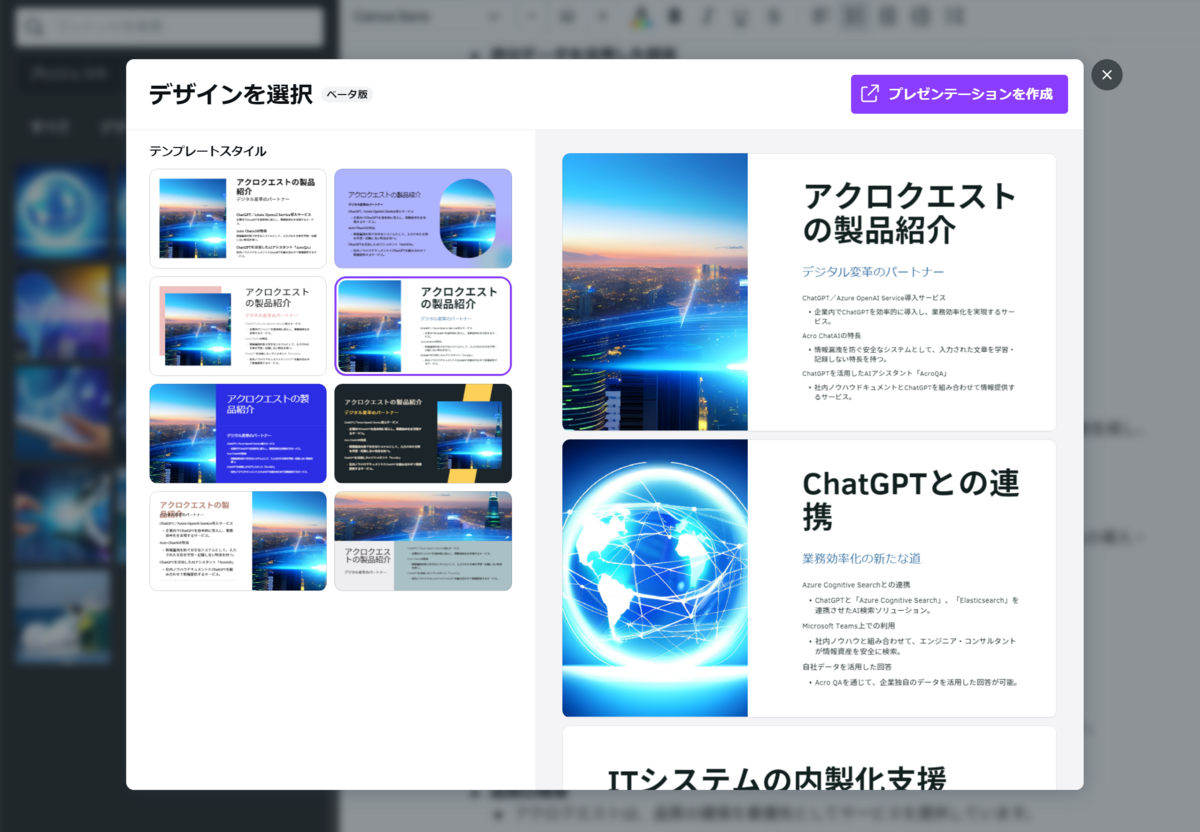Click the アクロクエストの製品紹介 preview slide title
Viewport: 1200px width, 832px height.
(x=909, y=212)
